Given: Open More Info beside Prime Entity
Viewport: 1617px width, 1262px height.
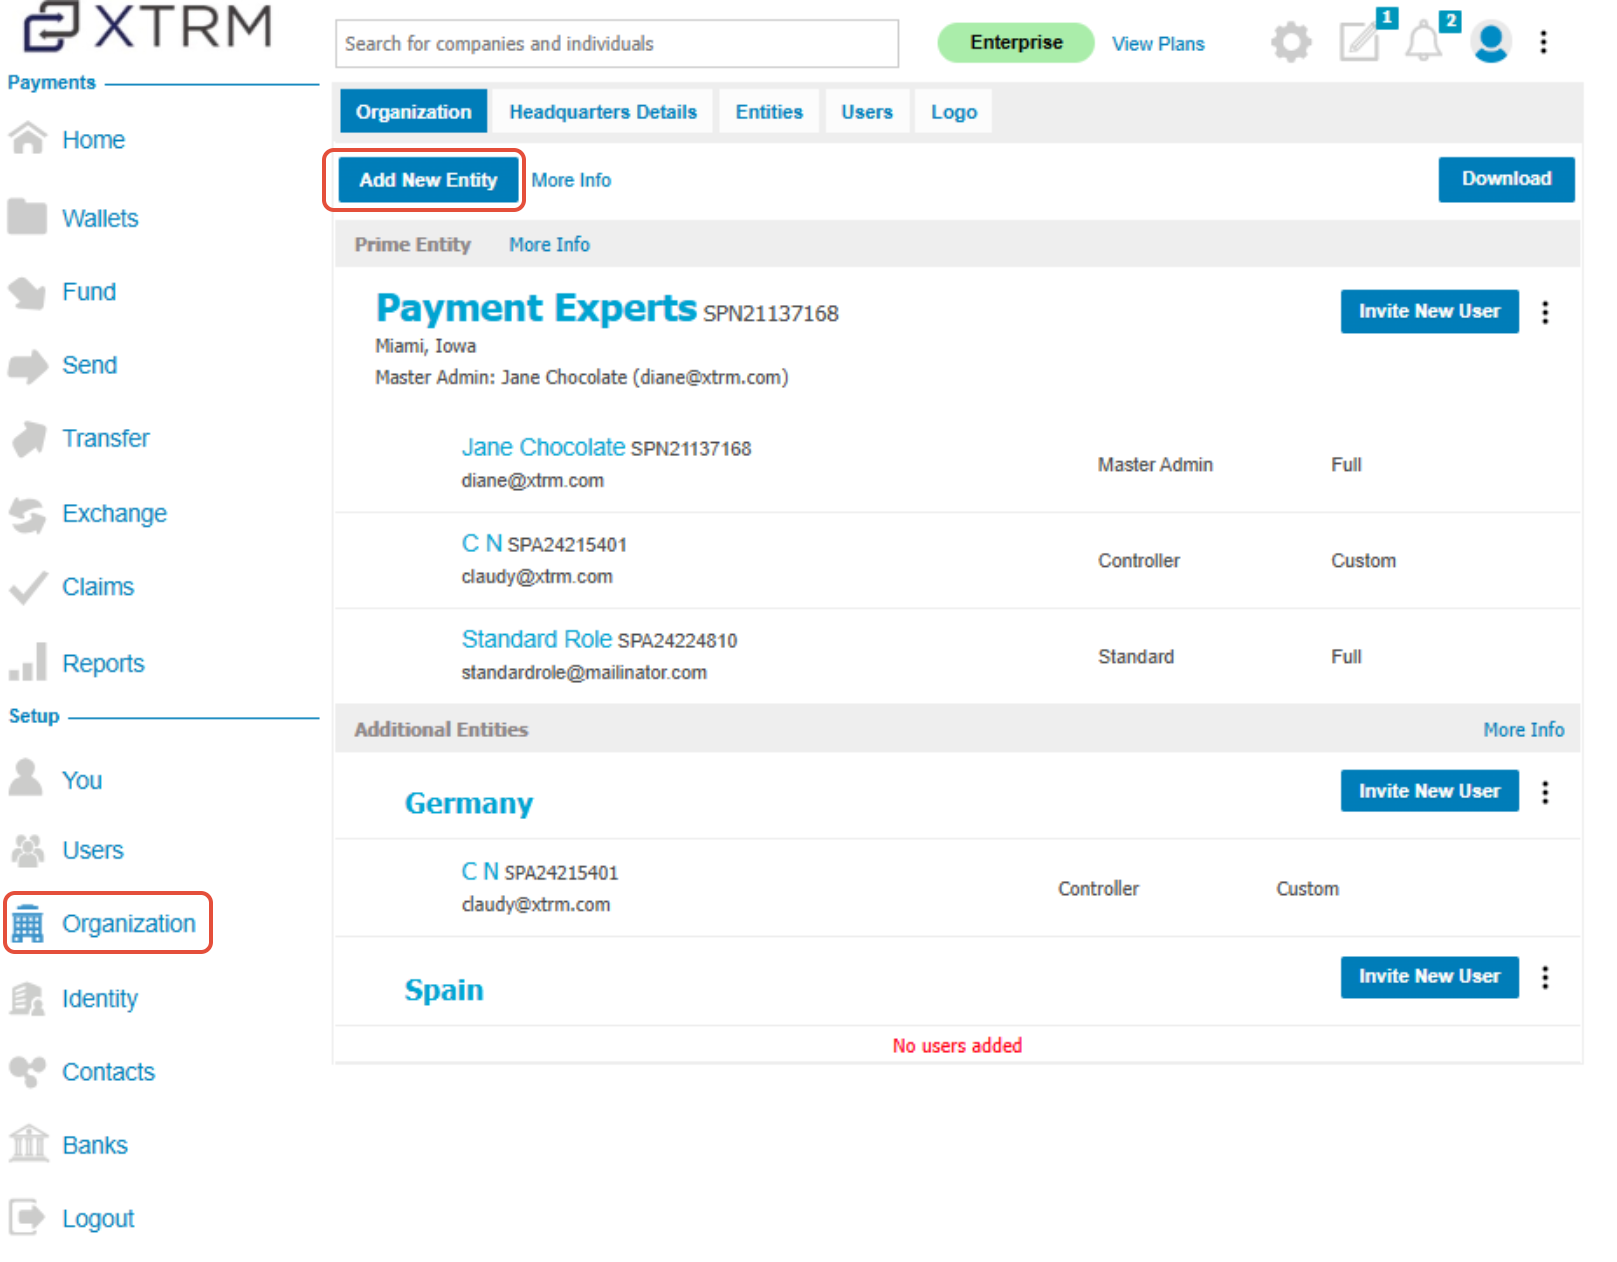Looking at the screenshot, I should coord(549,244).
